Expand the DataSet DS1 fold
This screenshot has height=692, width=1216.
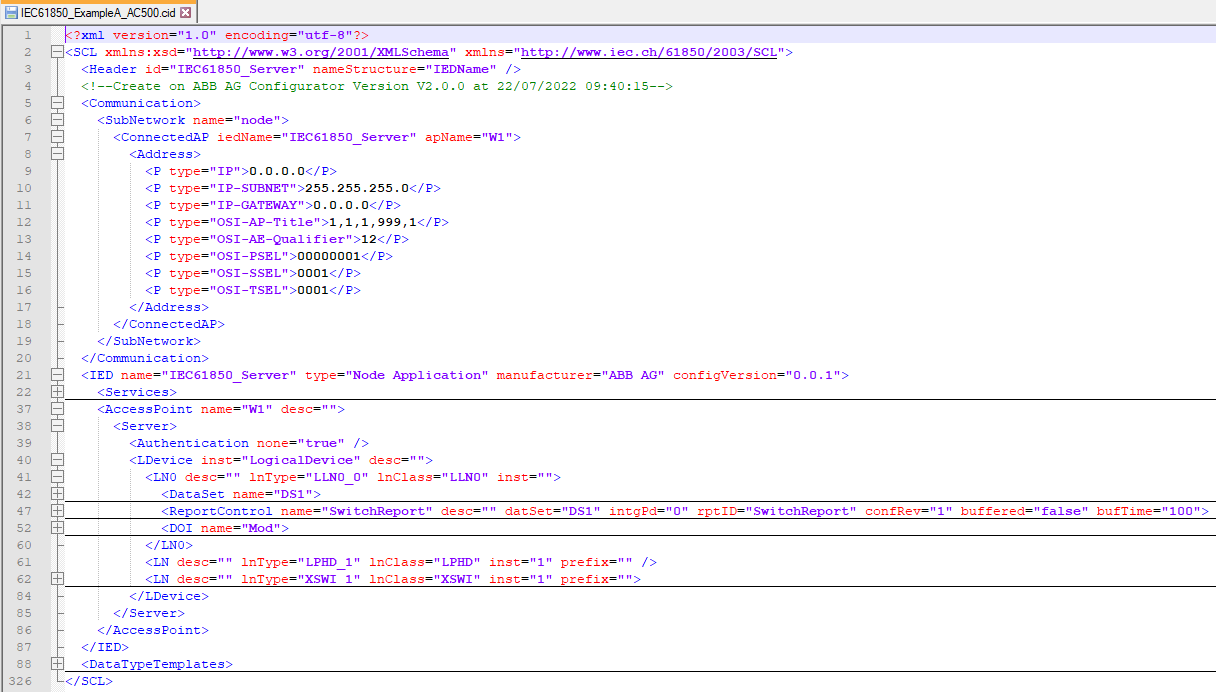[57, 494]
